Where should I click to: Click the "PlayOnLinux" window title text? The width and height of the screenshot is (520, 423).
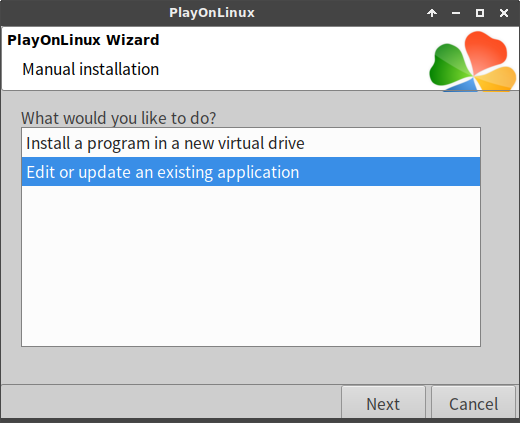(212, 13)
